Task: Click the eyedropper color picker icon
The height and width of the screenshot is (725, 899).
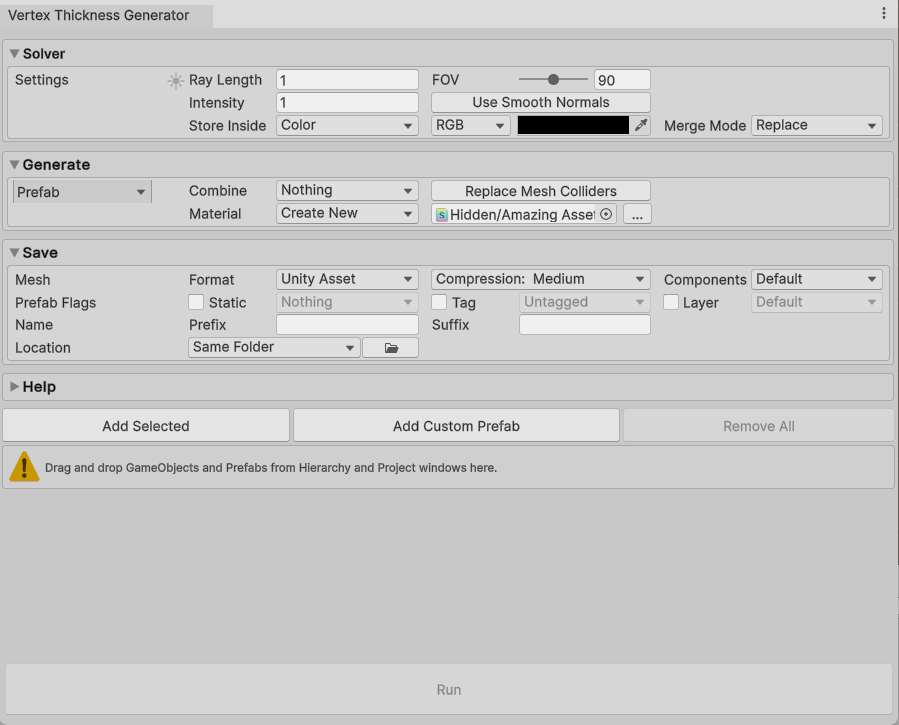Action: tap(642, 125)
